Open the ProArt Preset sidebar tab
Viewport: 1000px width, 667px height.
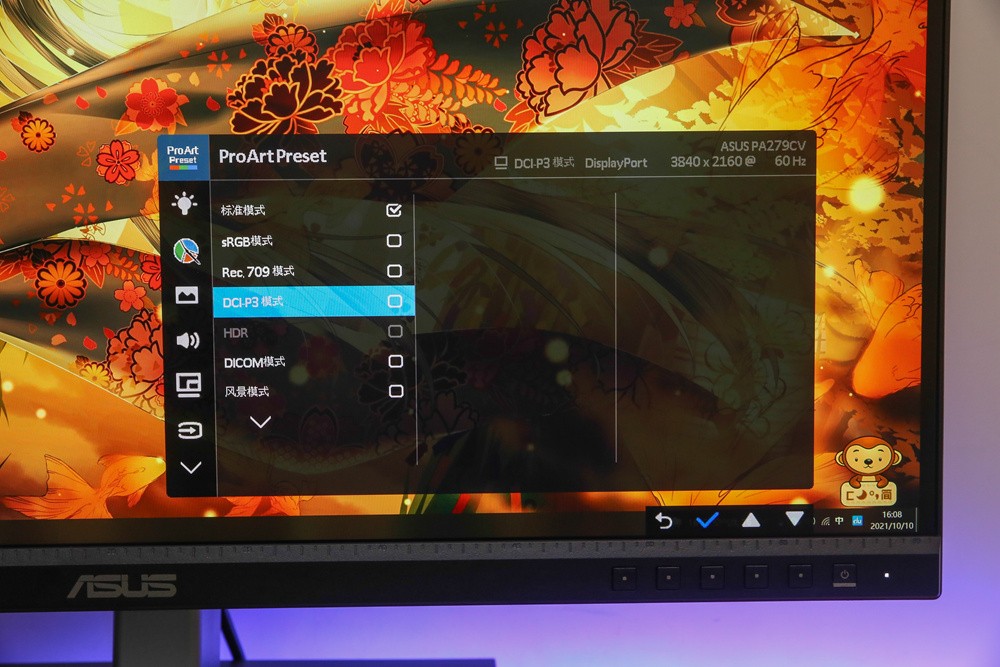tap(183, 157)
